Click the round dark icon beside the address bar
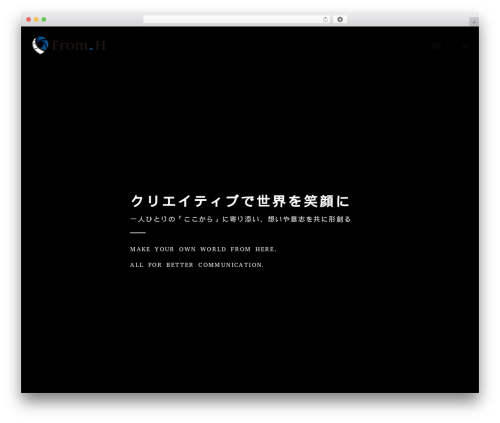Viewport: 500px width, 423px height. click(340, 19)
